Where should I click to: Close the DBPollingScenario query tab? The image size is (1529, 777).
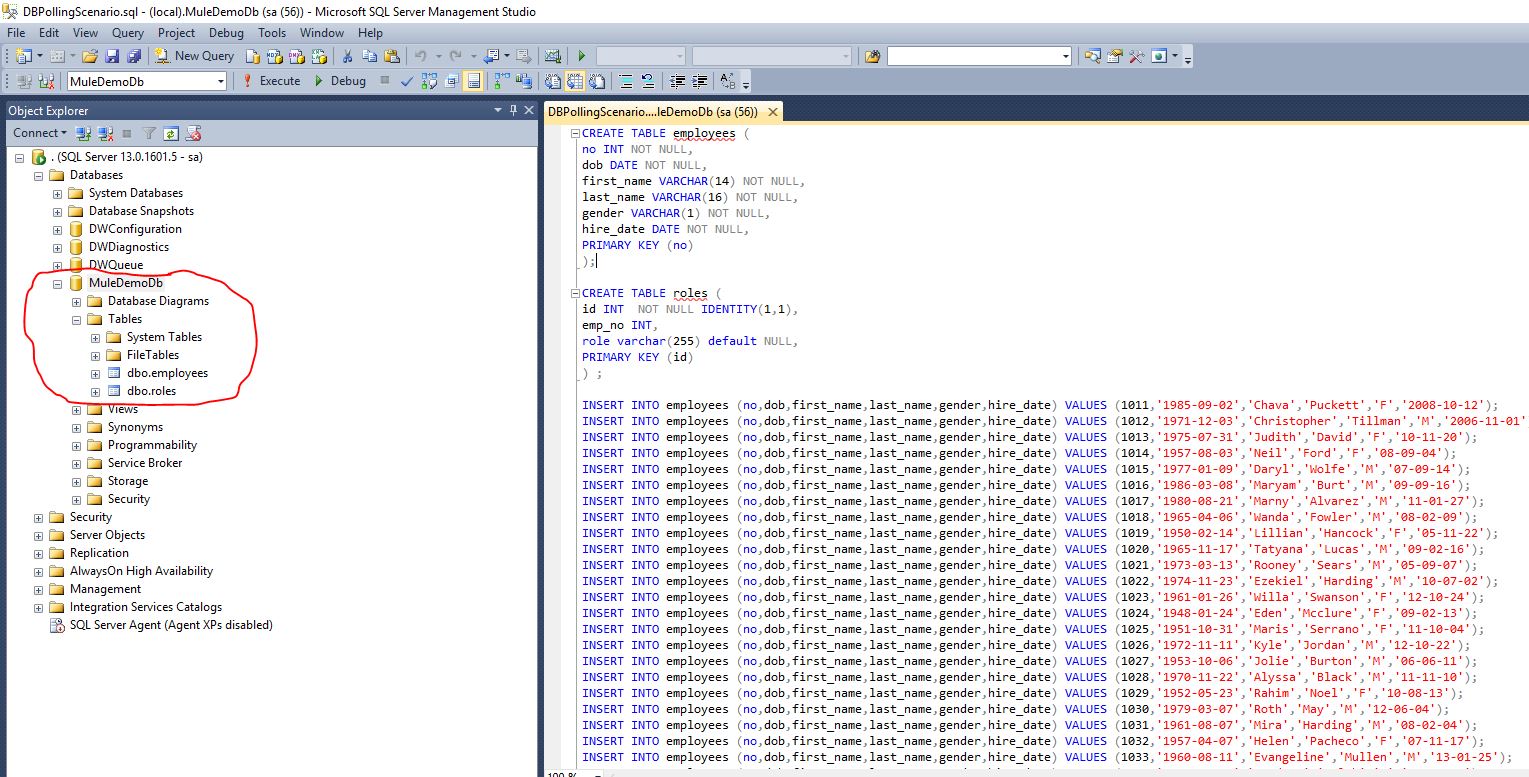pos(771,112)
